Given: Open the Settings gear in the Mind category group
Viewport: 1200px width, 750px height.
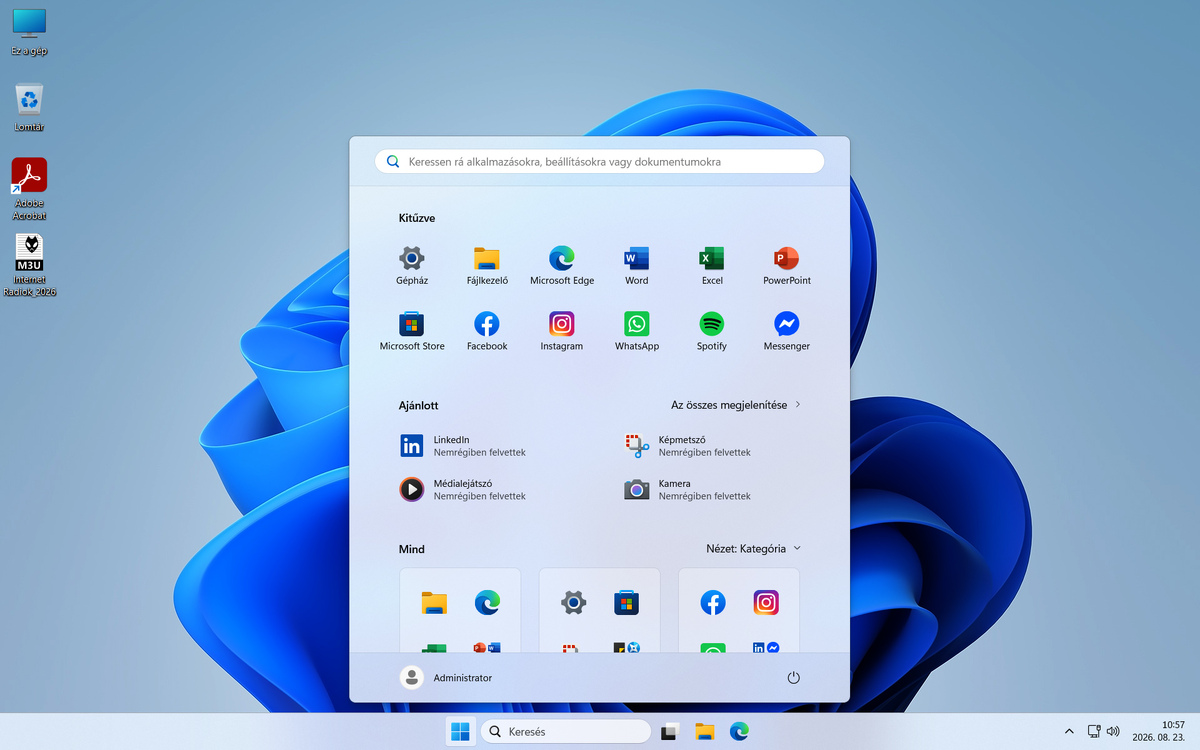Looking at the screenshot, I should pos(573,603).
